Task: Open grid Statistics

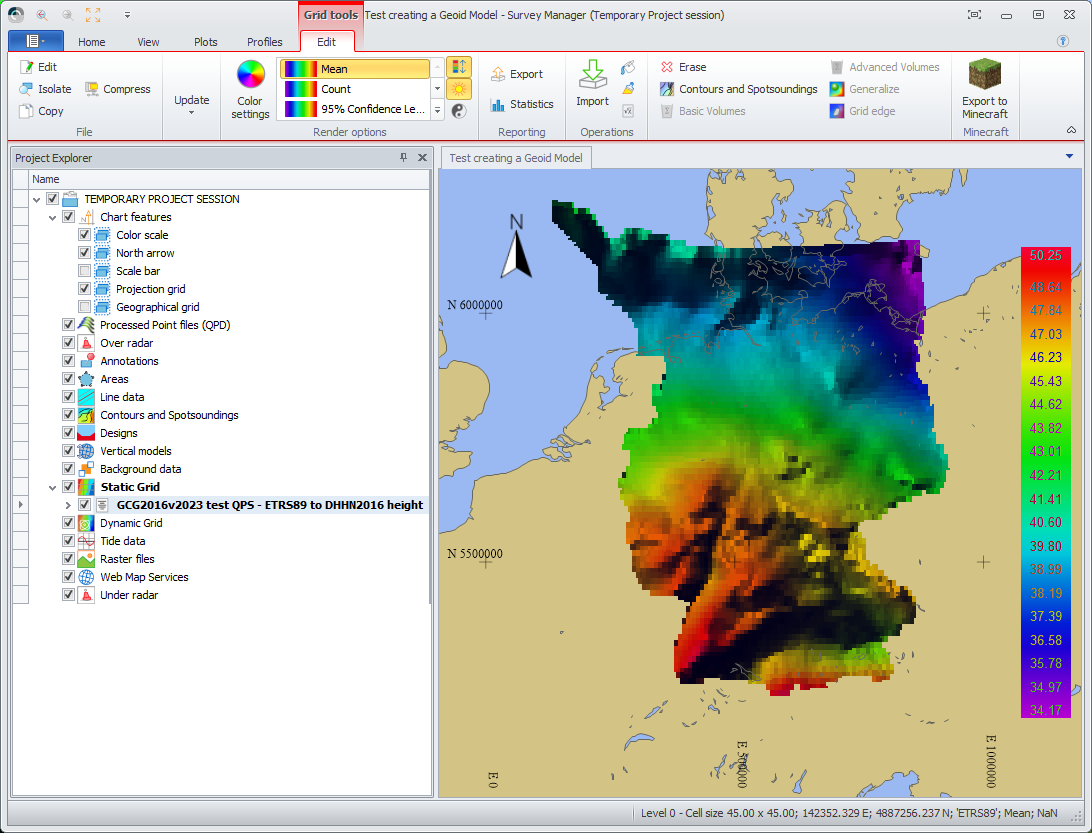Action: 521,104
